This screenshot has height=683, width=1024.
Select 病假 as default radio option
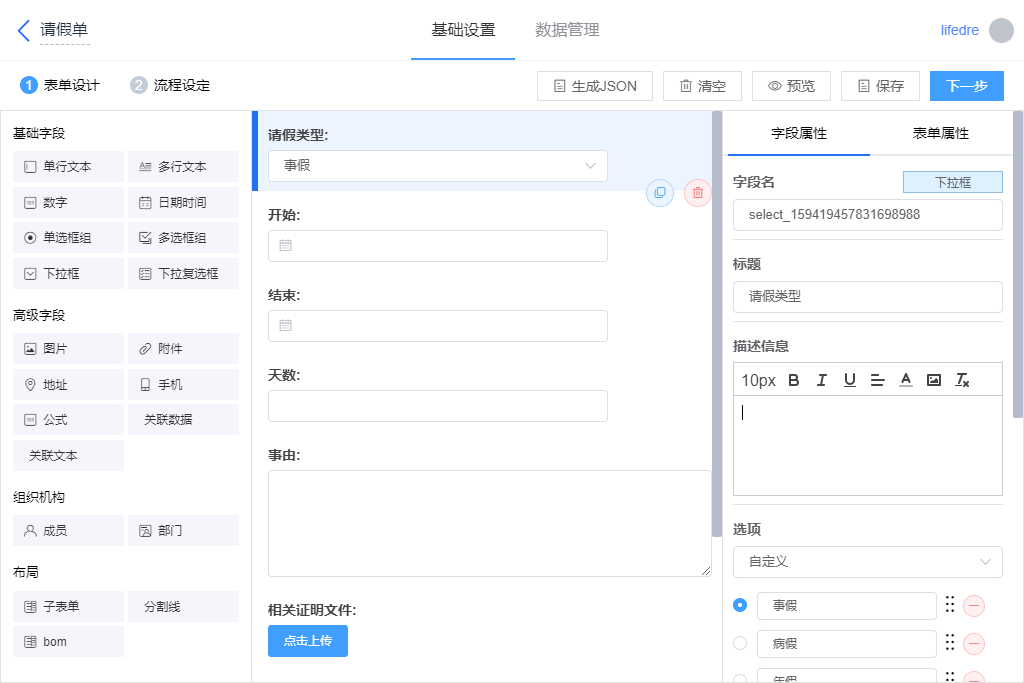click(740, 643)
